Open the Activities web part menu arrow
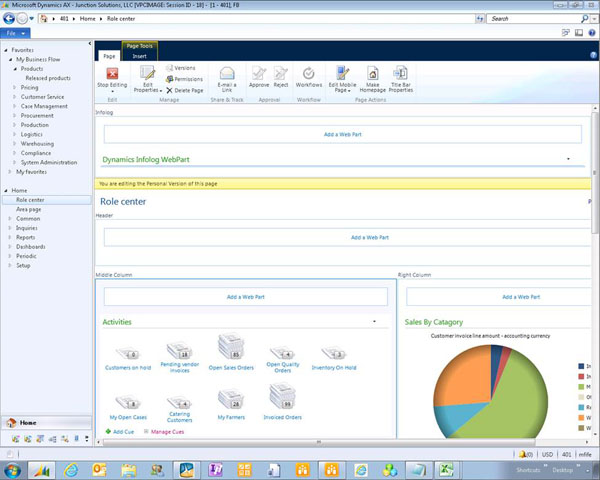 coord(374,322)
